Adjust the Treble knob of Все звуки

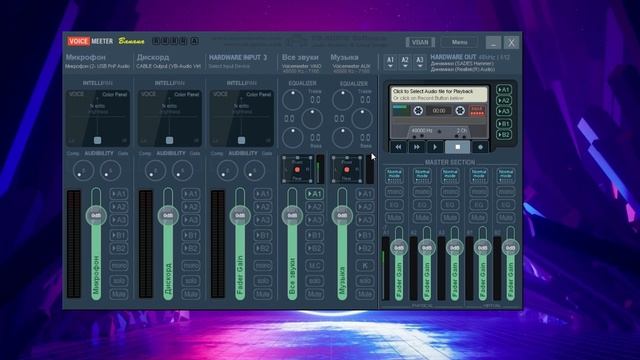coord(293,100)
